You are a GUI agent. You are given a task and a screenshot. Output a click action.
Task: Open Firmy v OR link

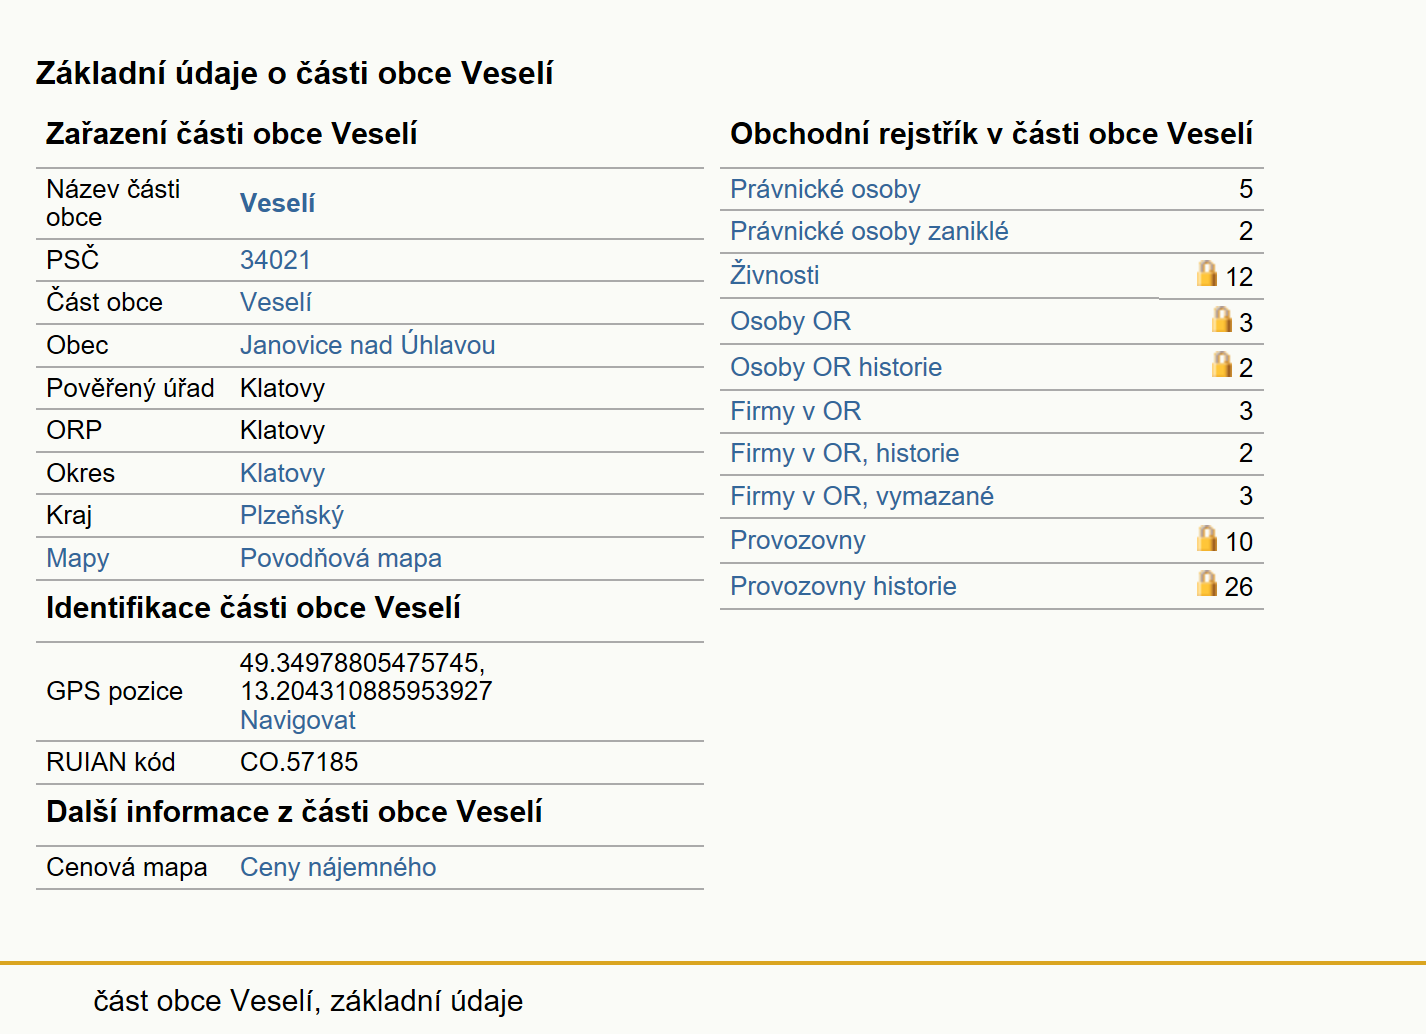(x=795, y=411)
